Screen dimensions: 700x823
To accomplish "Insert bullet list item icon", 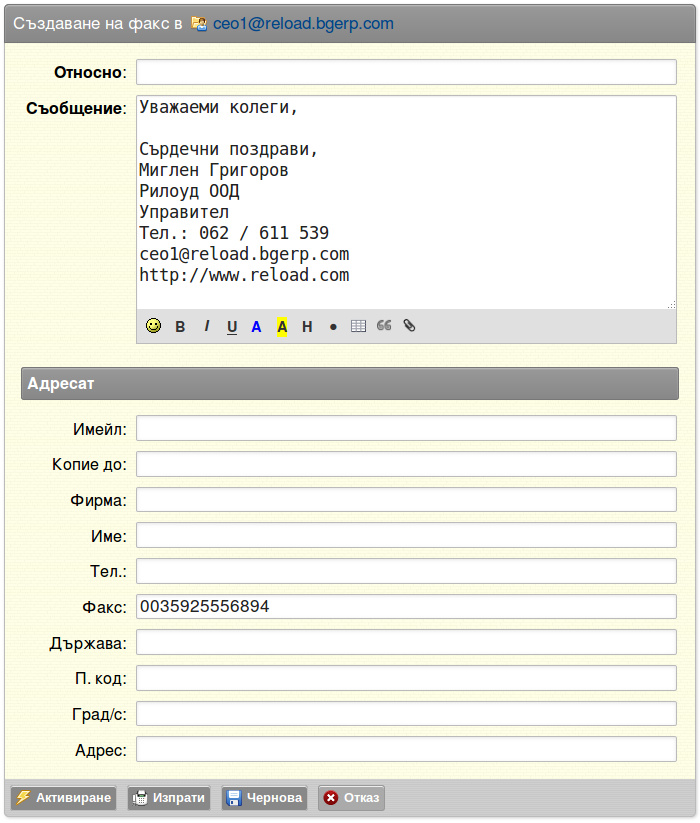I will pos(333,327).
